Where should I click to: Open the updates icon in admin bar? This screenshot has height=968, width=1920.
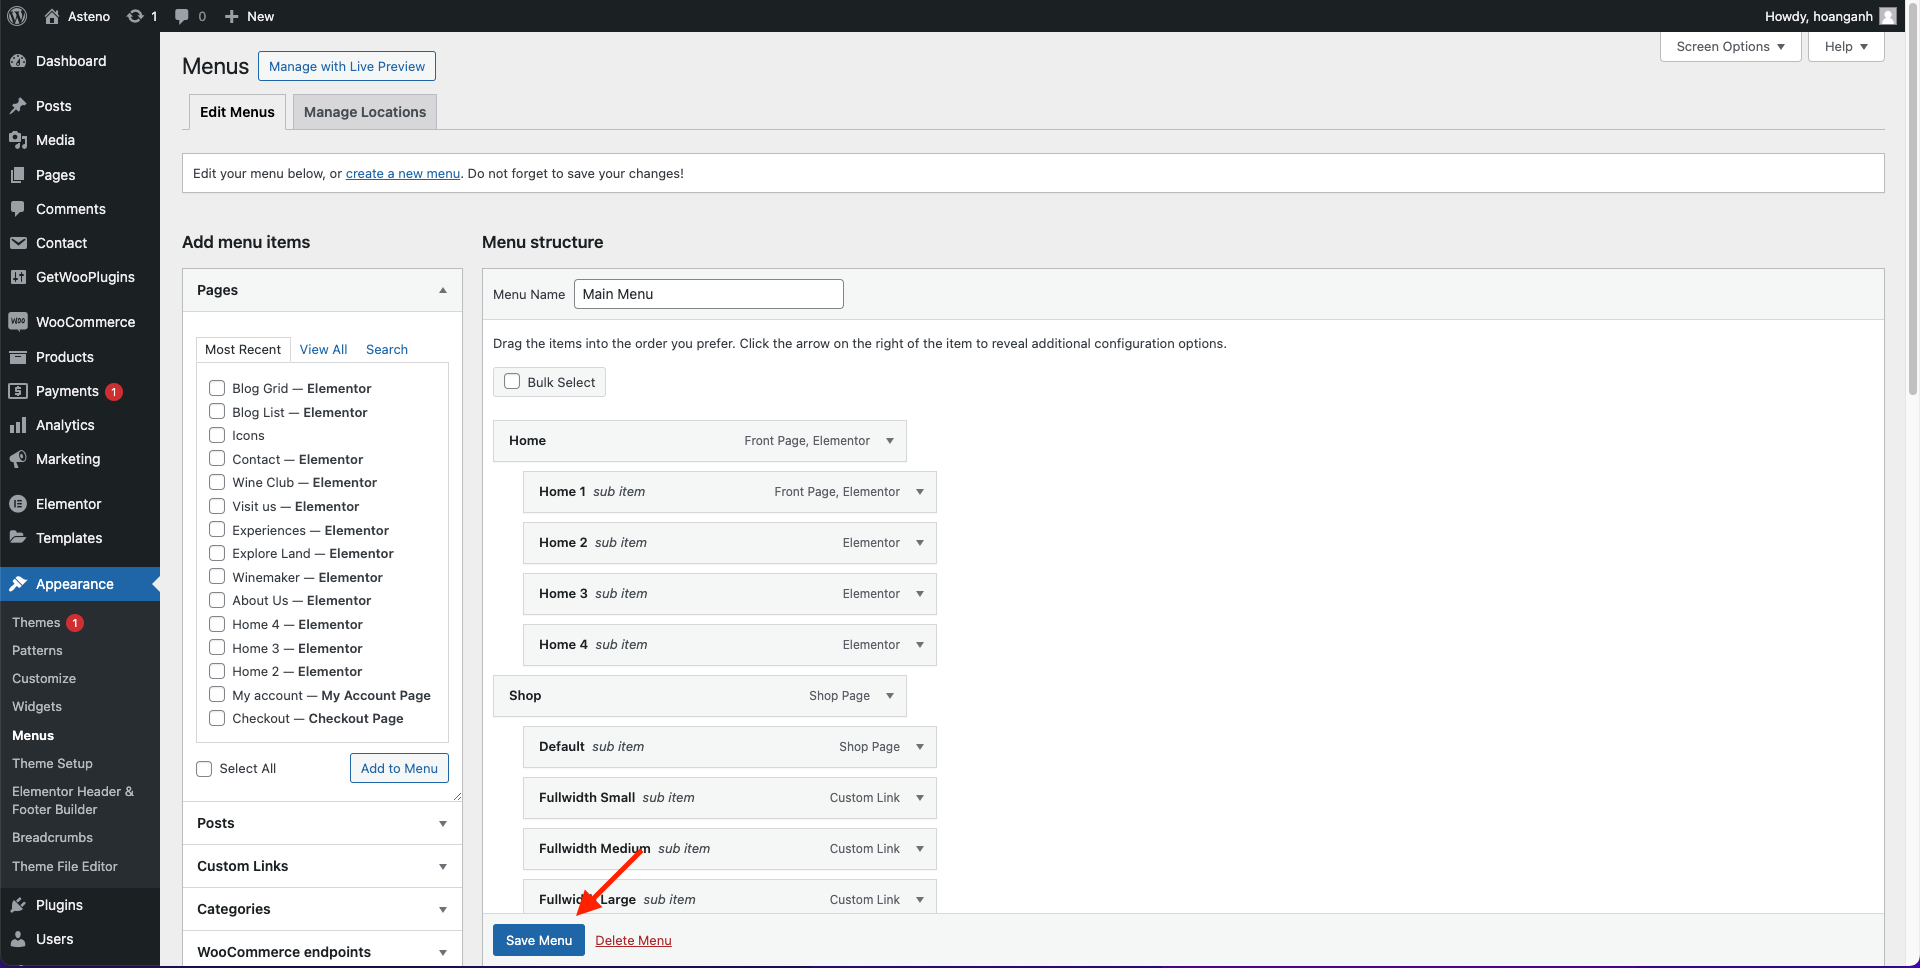(135, 16)
